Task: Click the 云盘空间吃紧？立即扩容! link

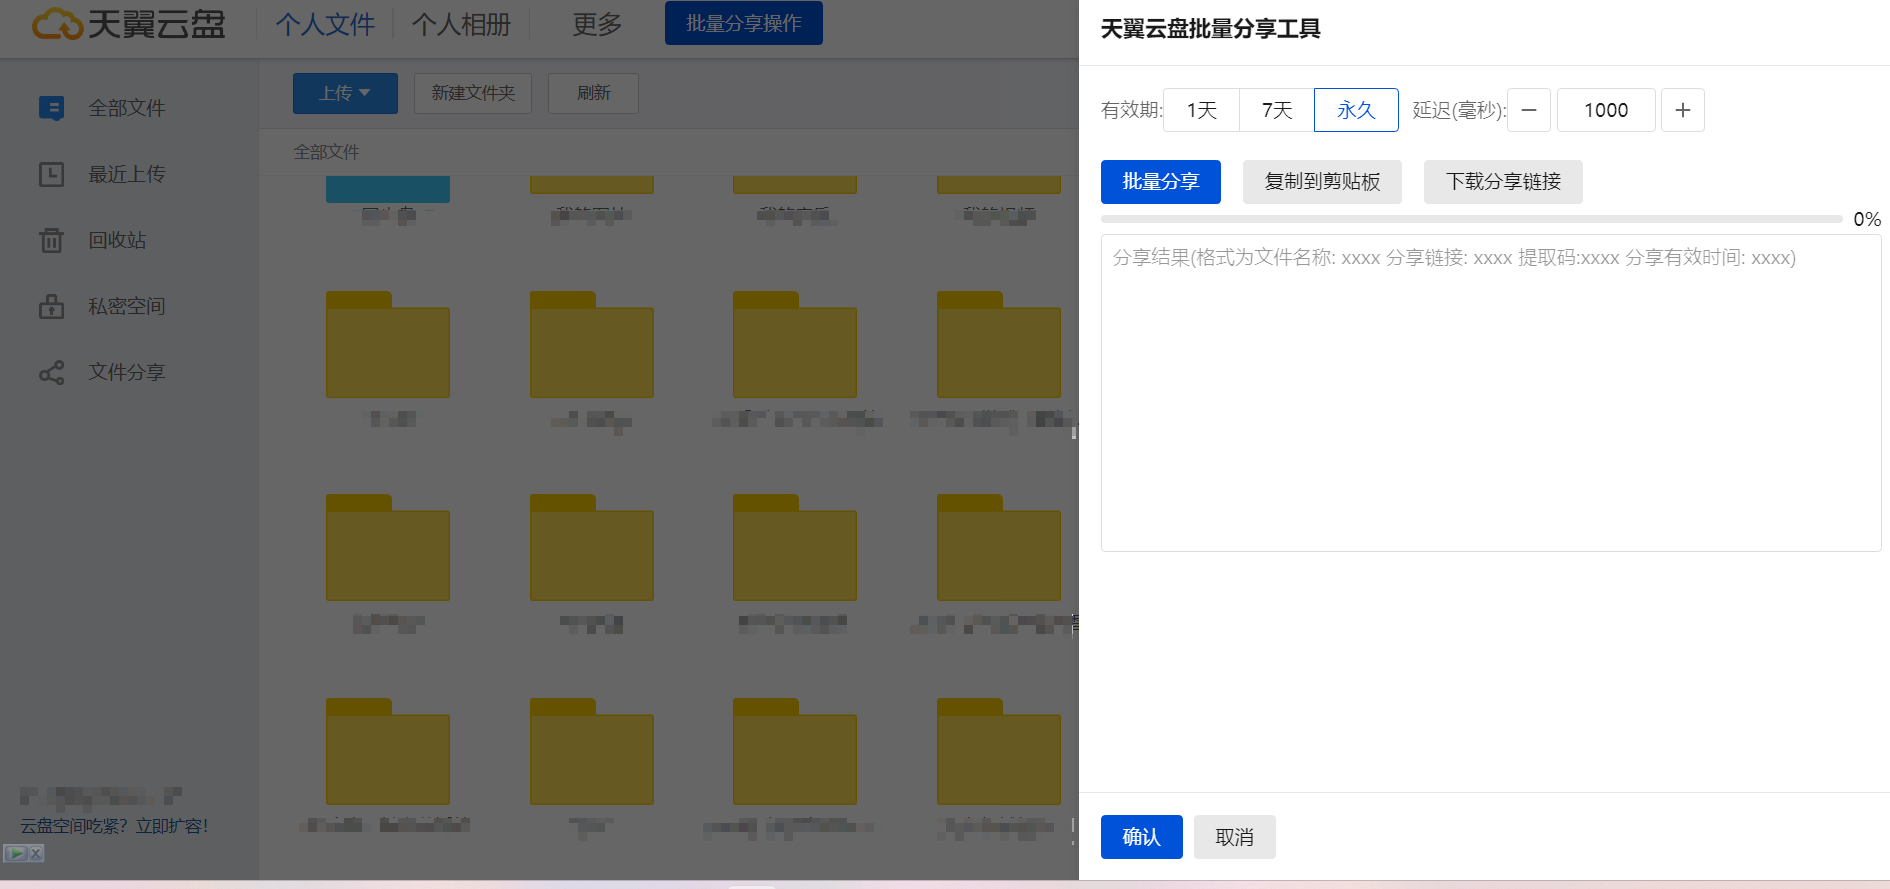Action: click(114, 826)
